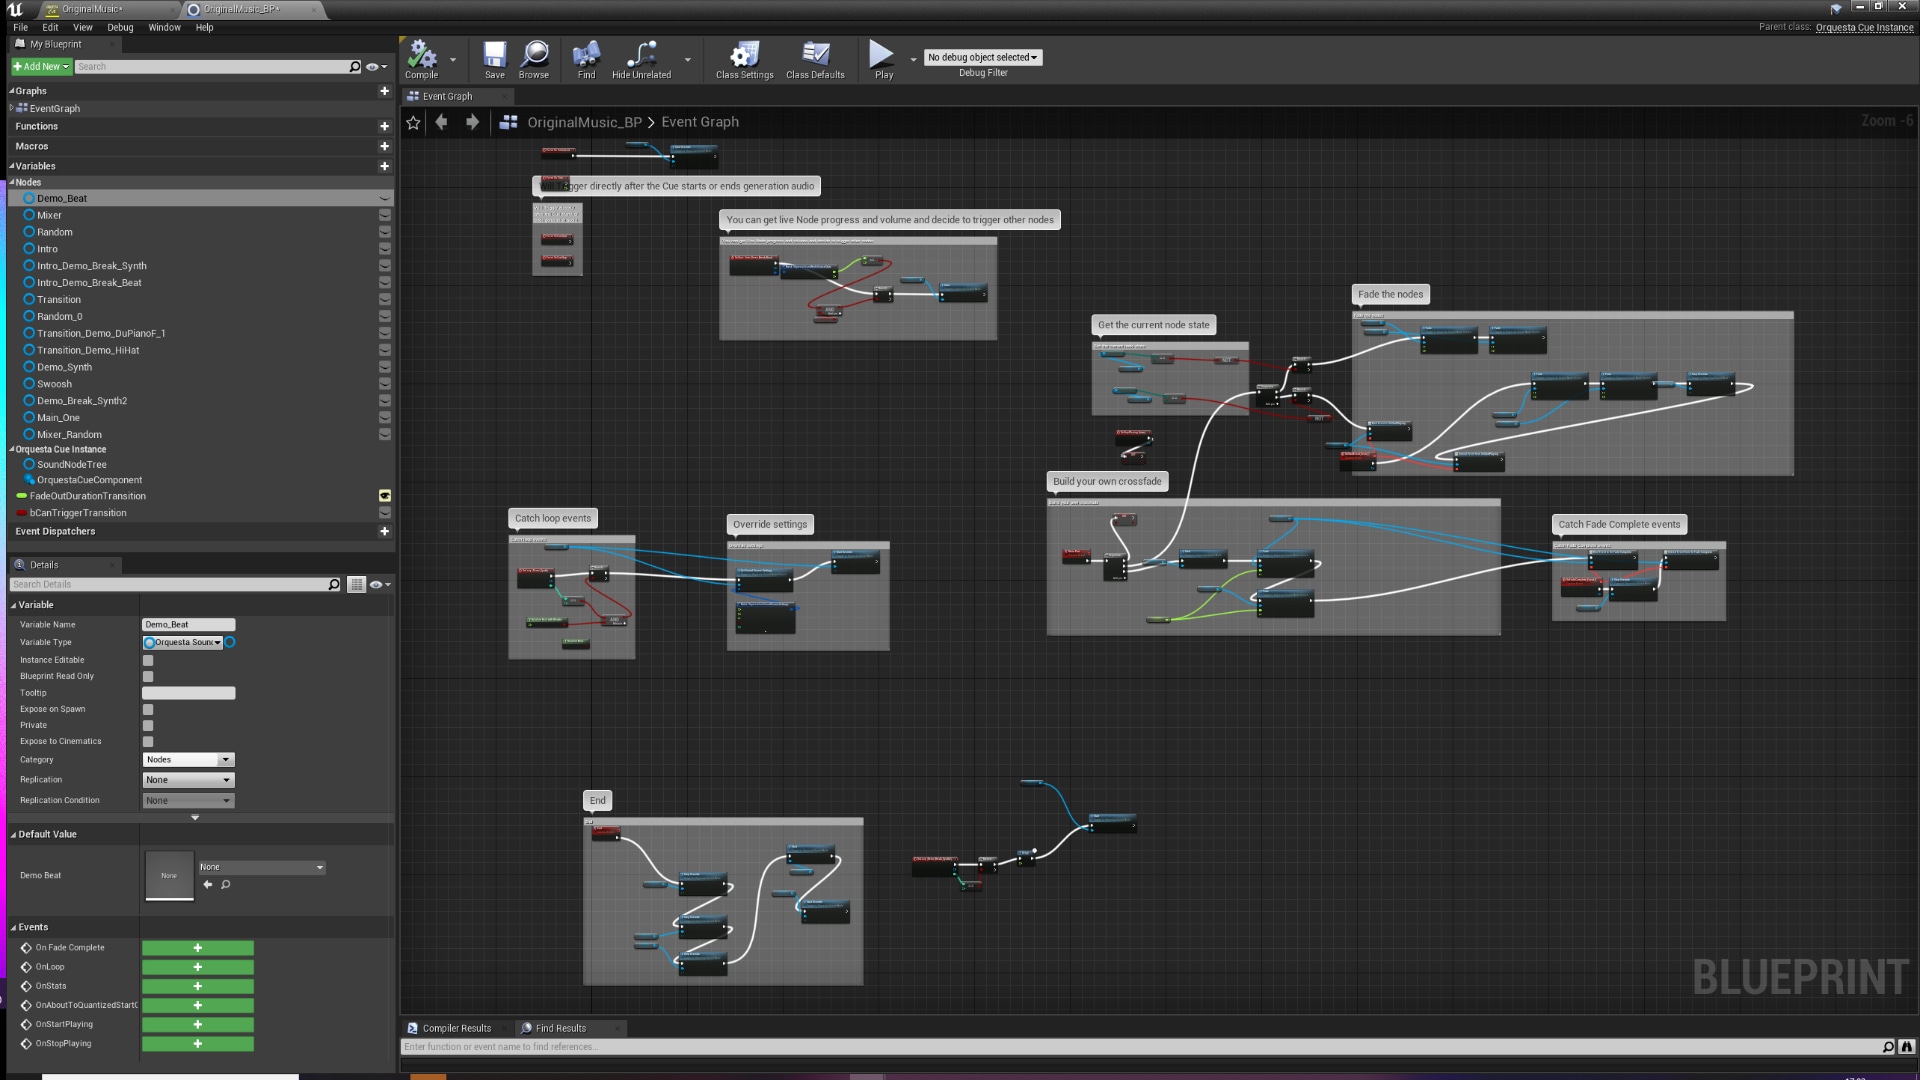This screenshot has height=1080, width=1920.
Task: Open Class Defaults from toolbar
Action: [815, 56]
